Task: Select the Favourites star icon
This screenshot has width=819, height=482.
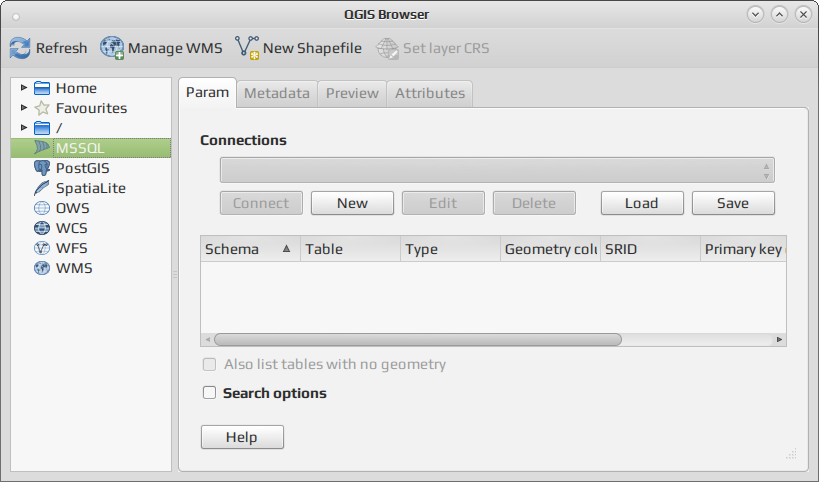Action: (42, 108)
